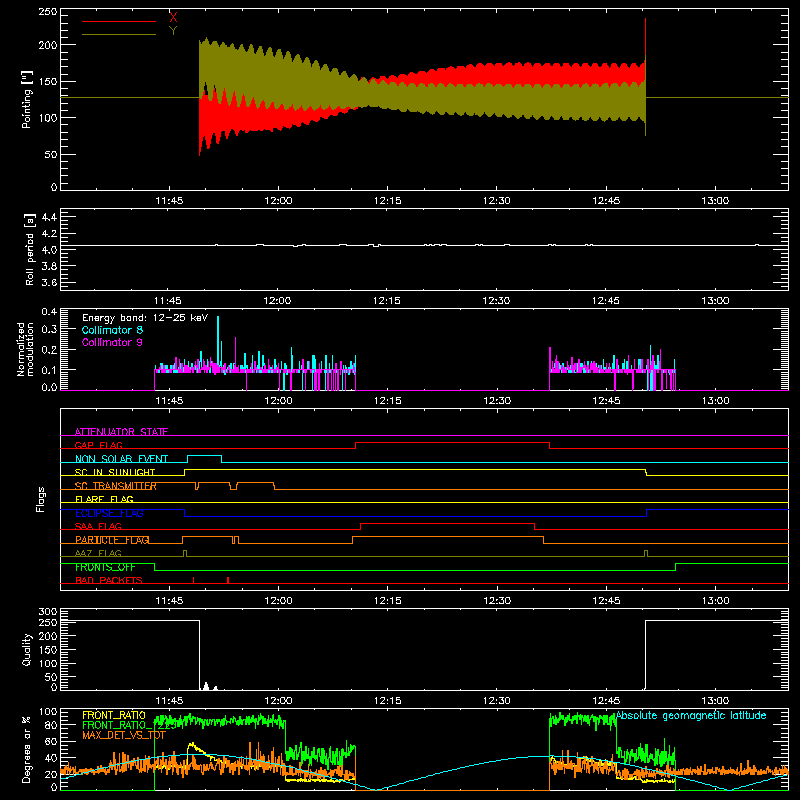Click the red X spike at pointing end
Viewport: 800px width, 800px height.
[x=645, y=38]
